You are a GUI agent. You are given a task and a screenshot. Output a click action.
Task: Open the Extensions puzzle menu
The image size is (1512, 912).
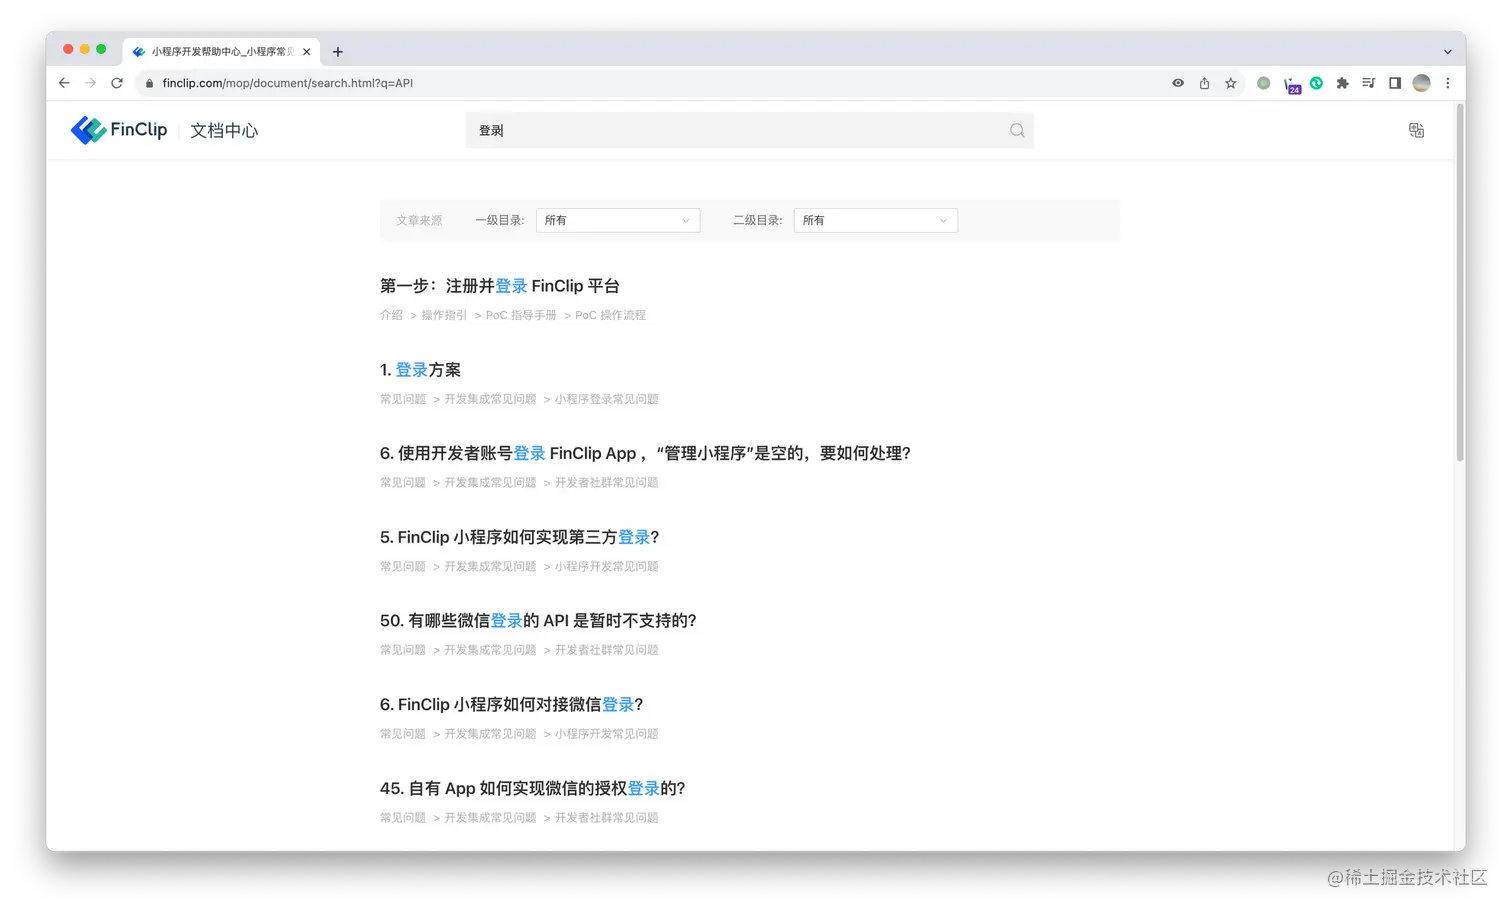[1342, 83]
